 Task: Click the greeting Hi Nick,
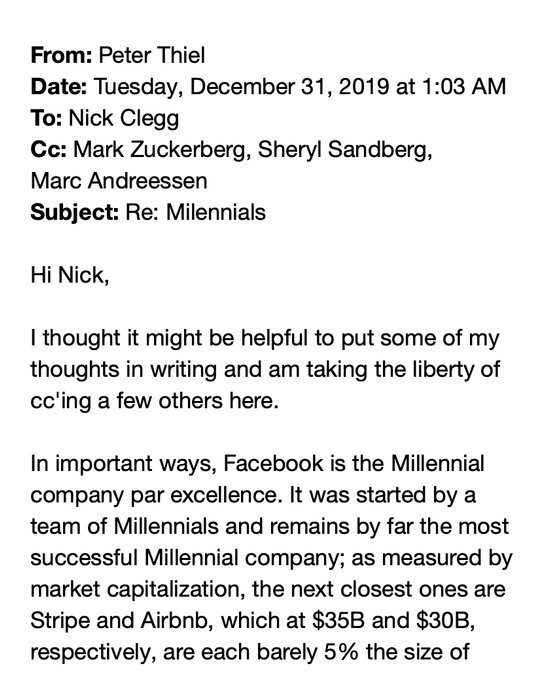pyautogui.click(x=70, y=275)
